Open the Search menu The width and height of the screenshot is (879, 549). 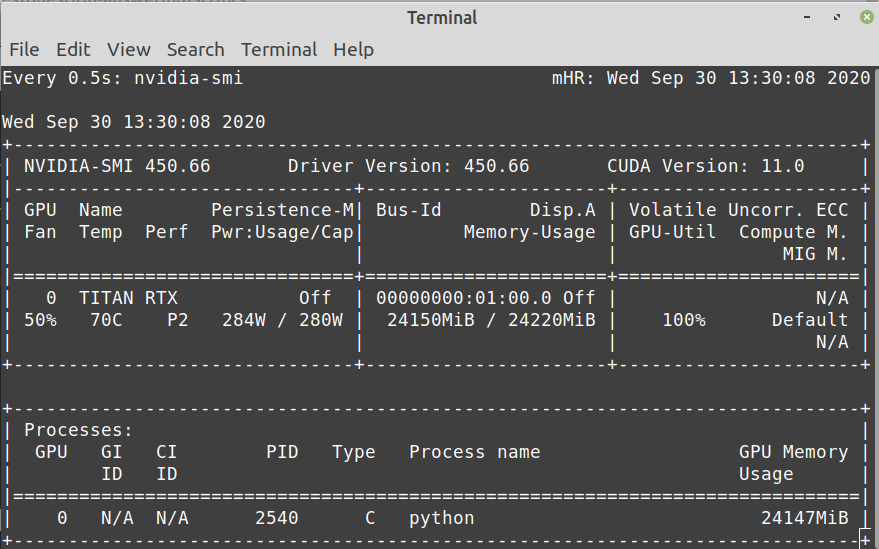click(196, 50)
